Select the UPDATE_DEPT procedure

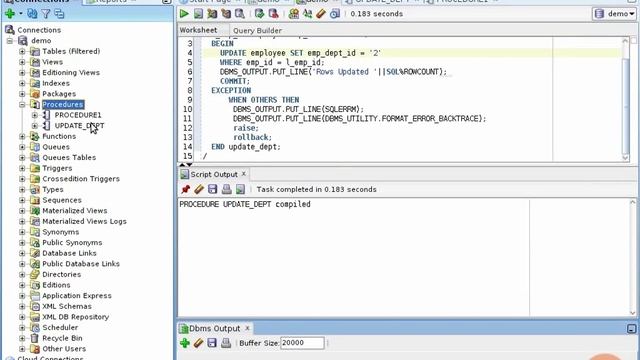click(x=79, y=126)
